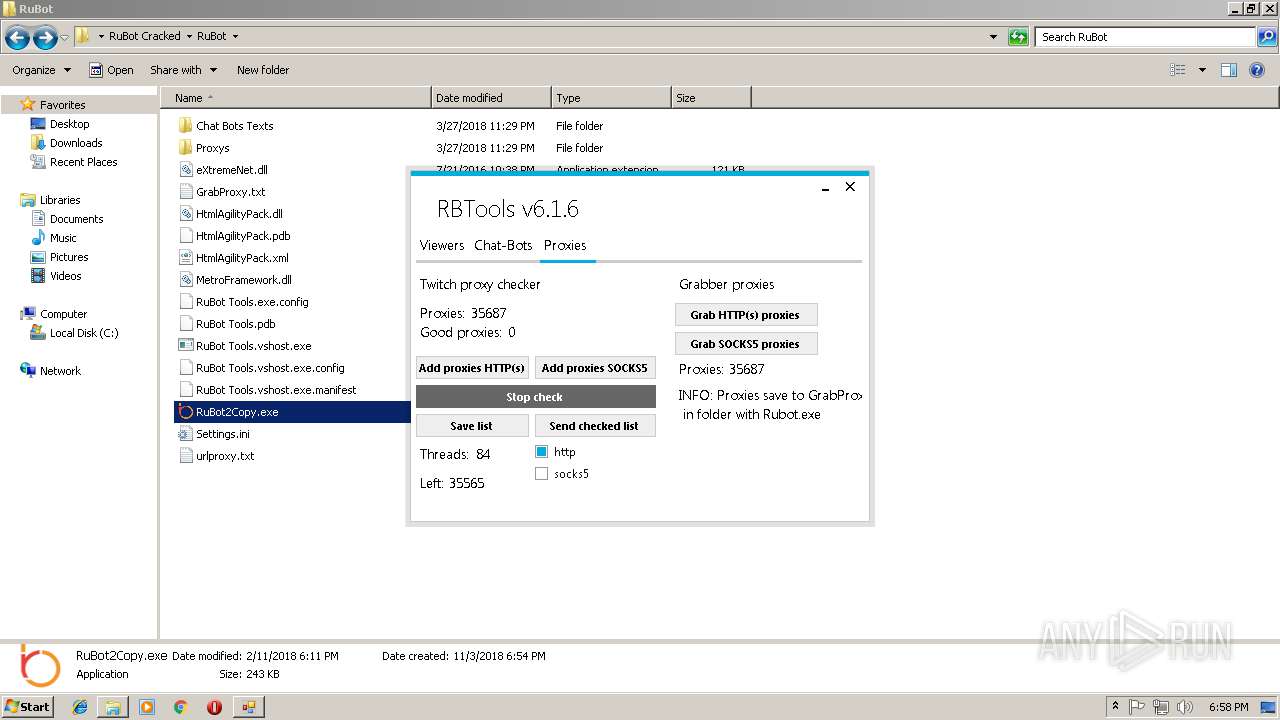
Task: Open Network in navigation pane
Action: [60, 371]
